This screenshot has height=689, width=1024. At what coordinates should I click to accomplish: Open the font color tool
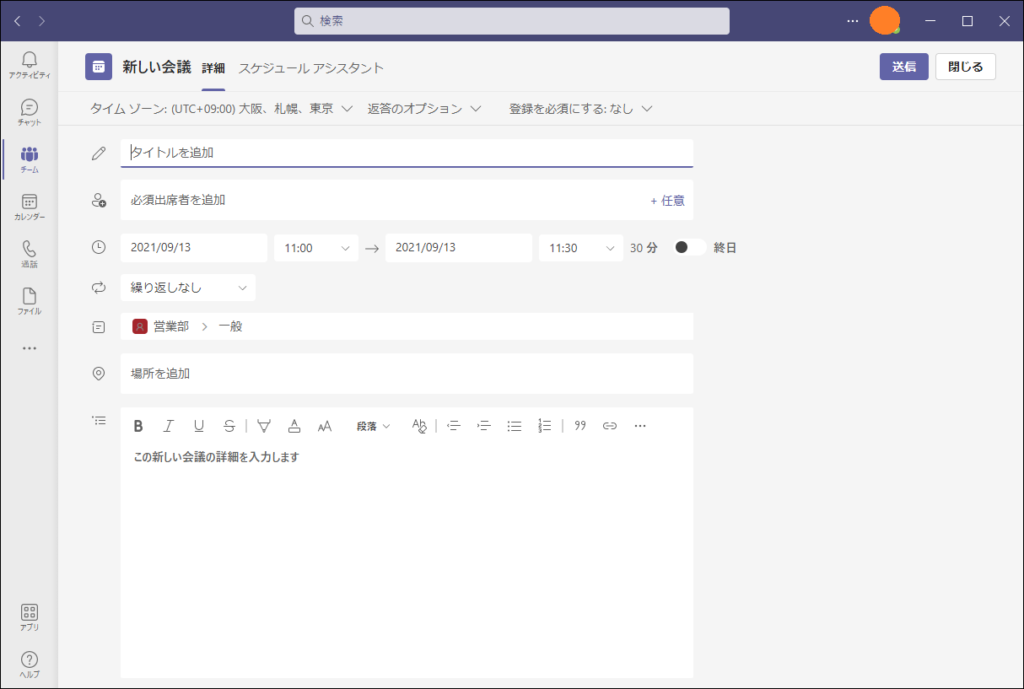[x=294, y=426]
